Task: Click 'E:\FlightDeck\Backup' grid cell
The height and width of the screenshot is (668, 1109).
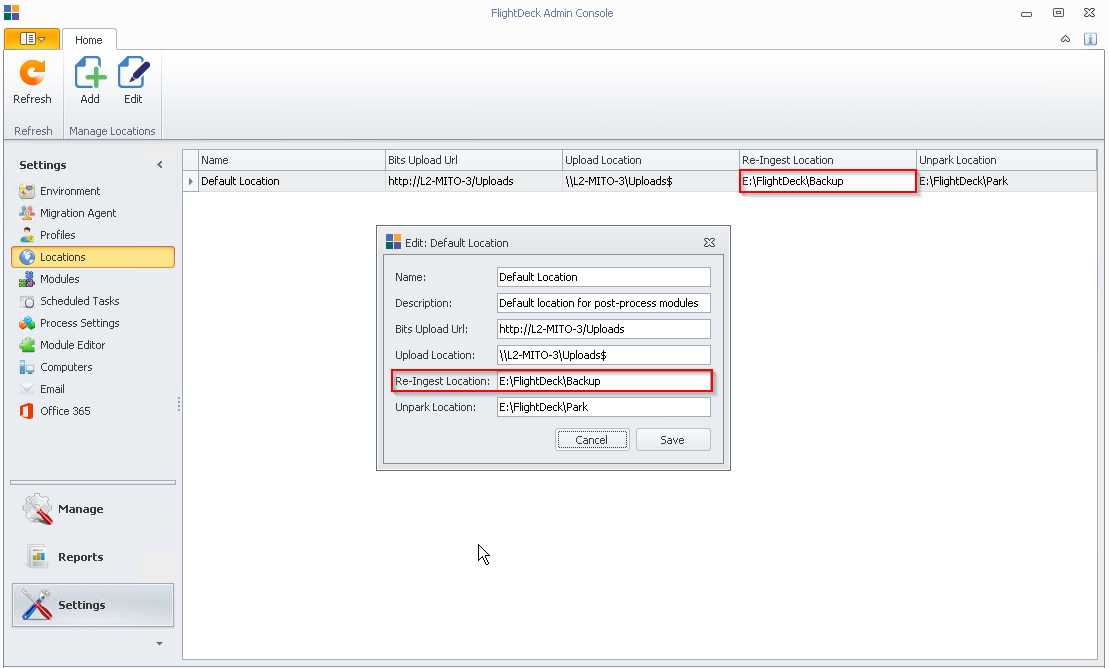Action: (828, 181)
